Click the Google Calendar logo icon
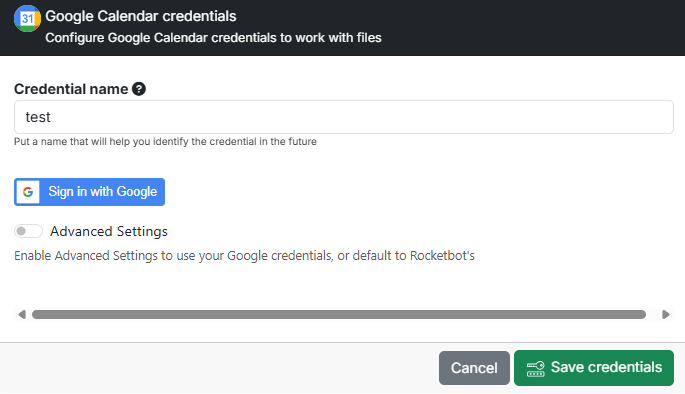685x394 pixels. [x=27, y=18]
